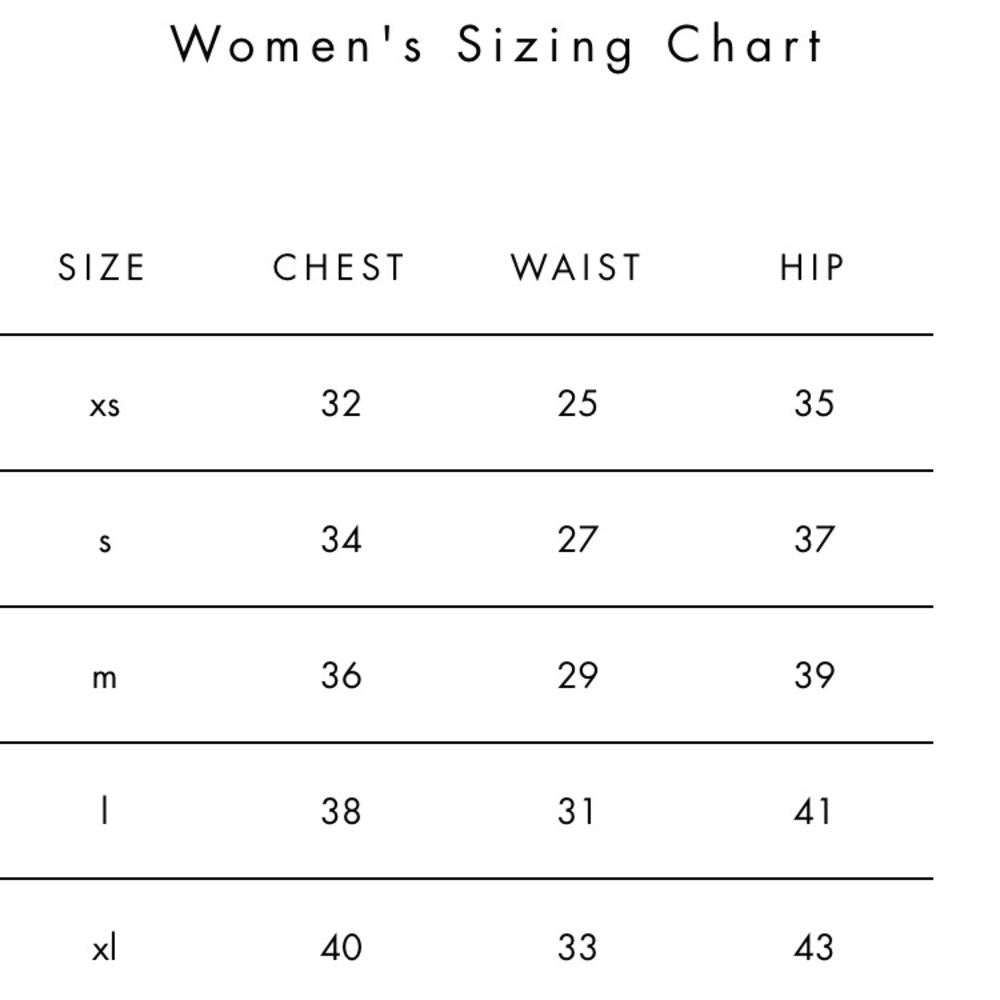
Task: Click the l size row label
Action: (105, 812)
